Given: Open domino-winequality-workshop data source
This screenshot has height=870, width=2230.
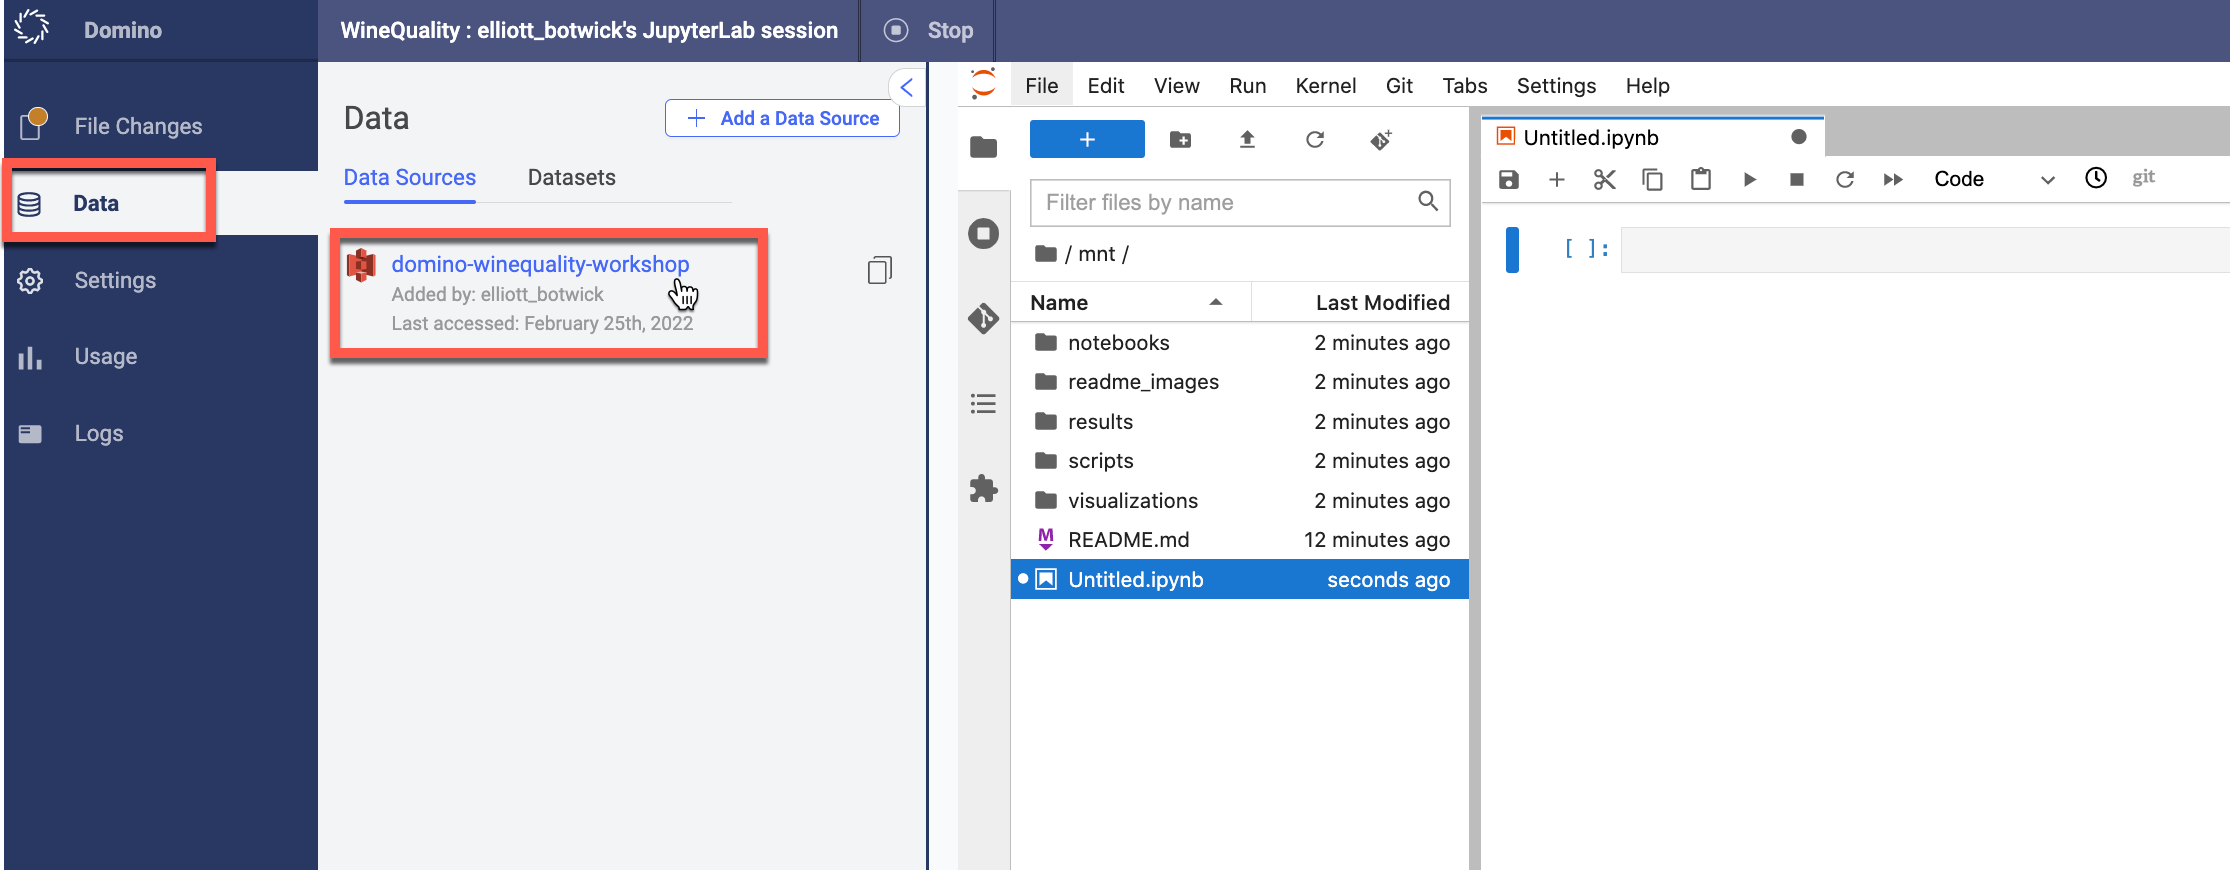Looking at the screenshot, I should tap(540, 264).
